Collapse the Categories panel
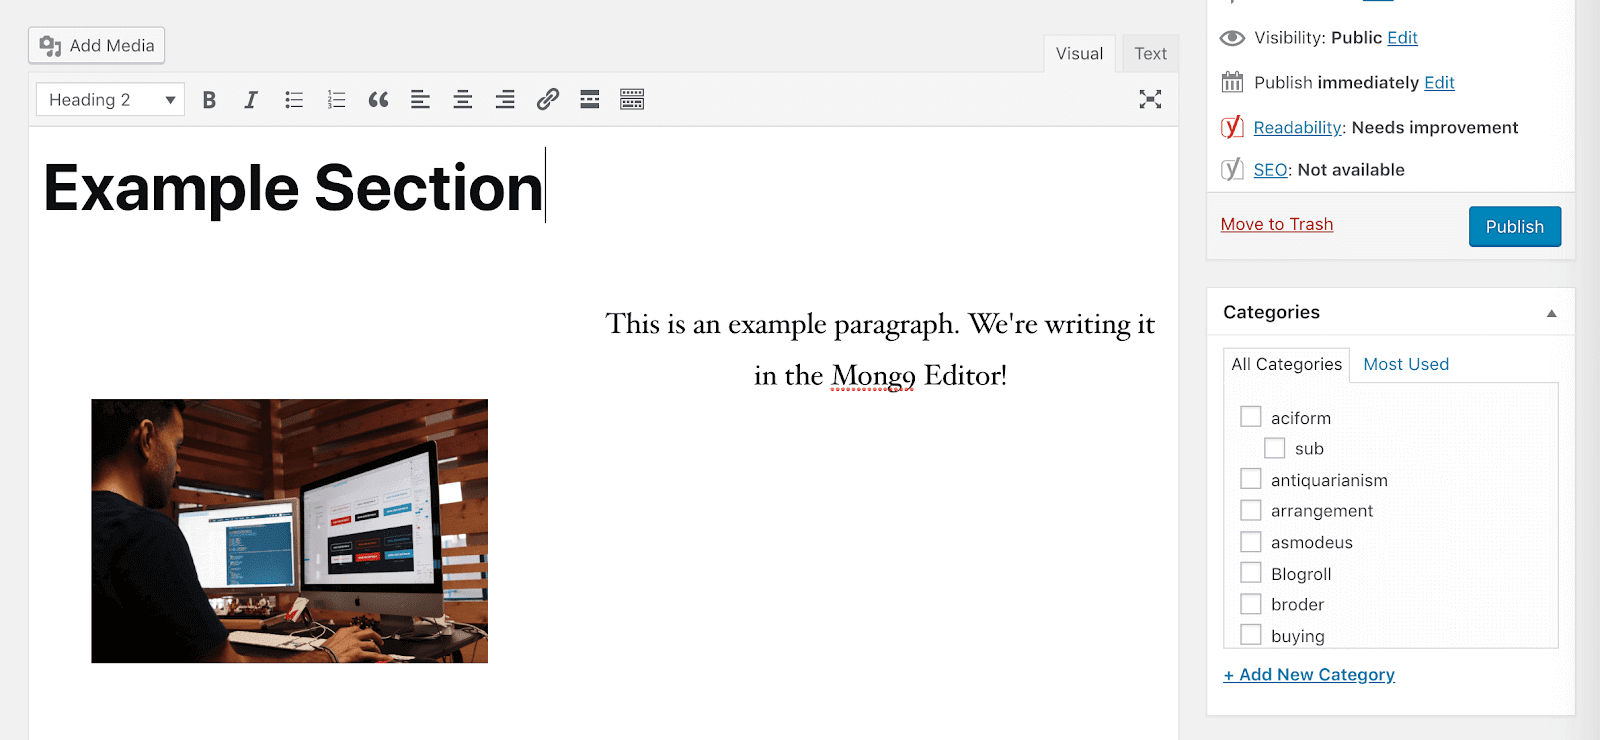1600x740 pixels. (1552, 313)
